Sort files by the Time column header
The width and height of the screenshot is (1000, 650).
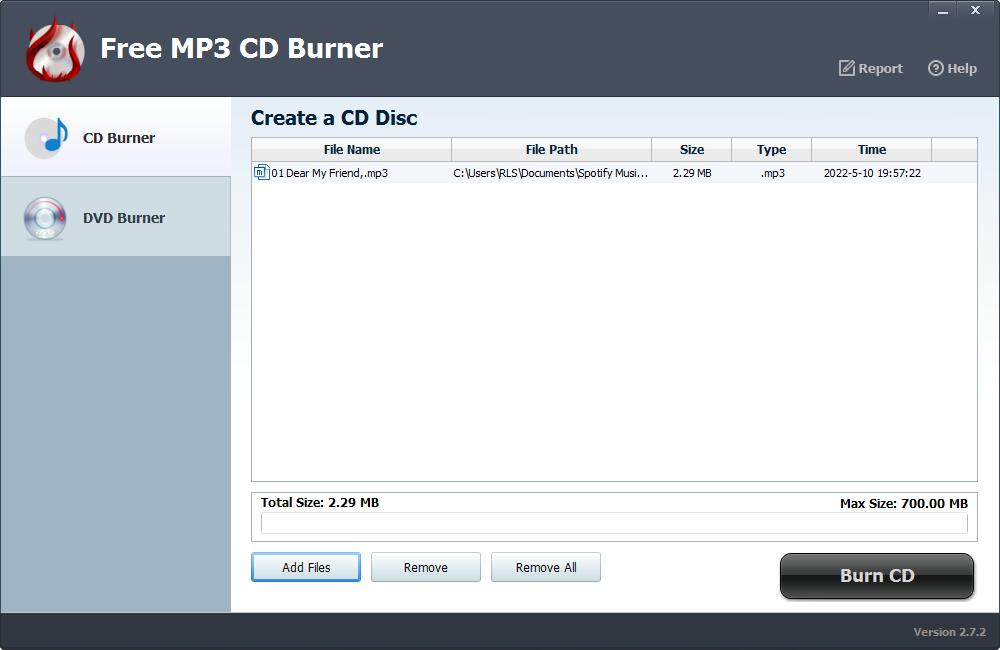tap(871, 150)
